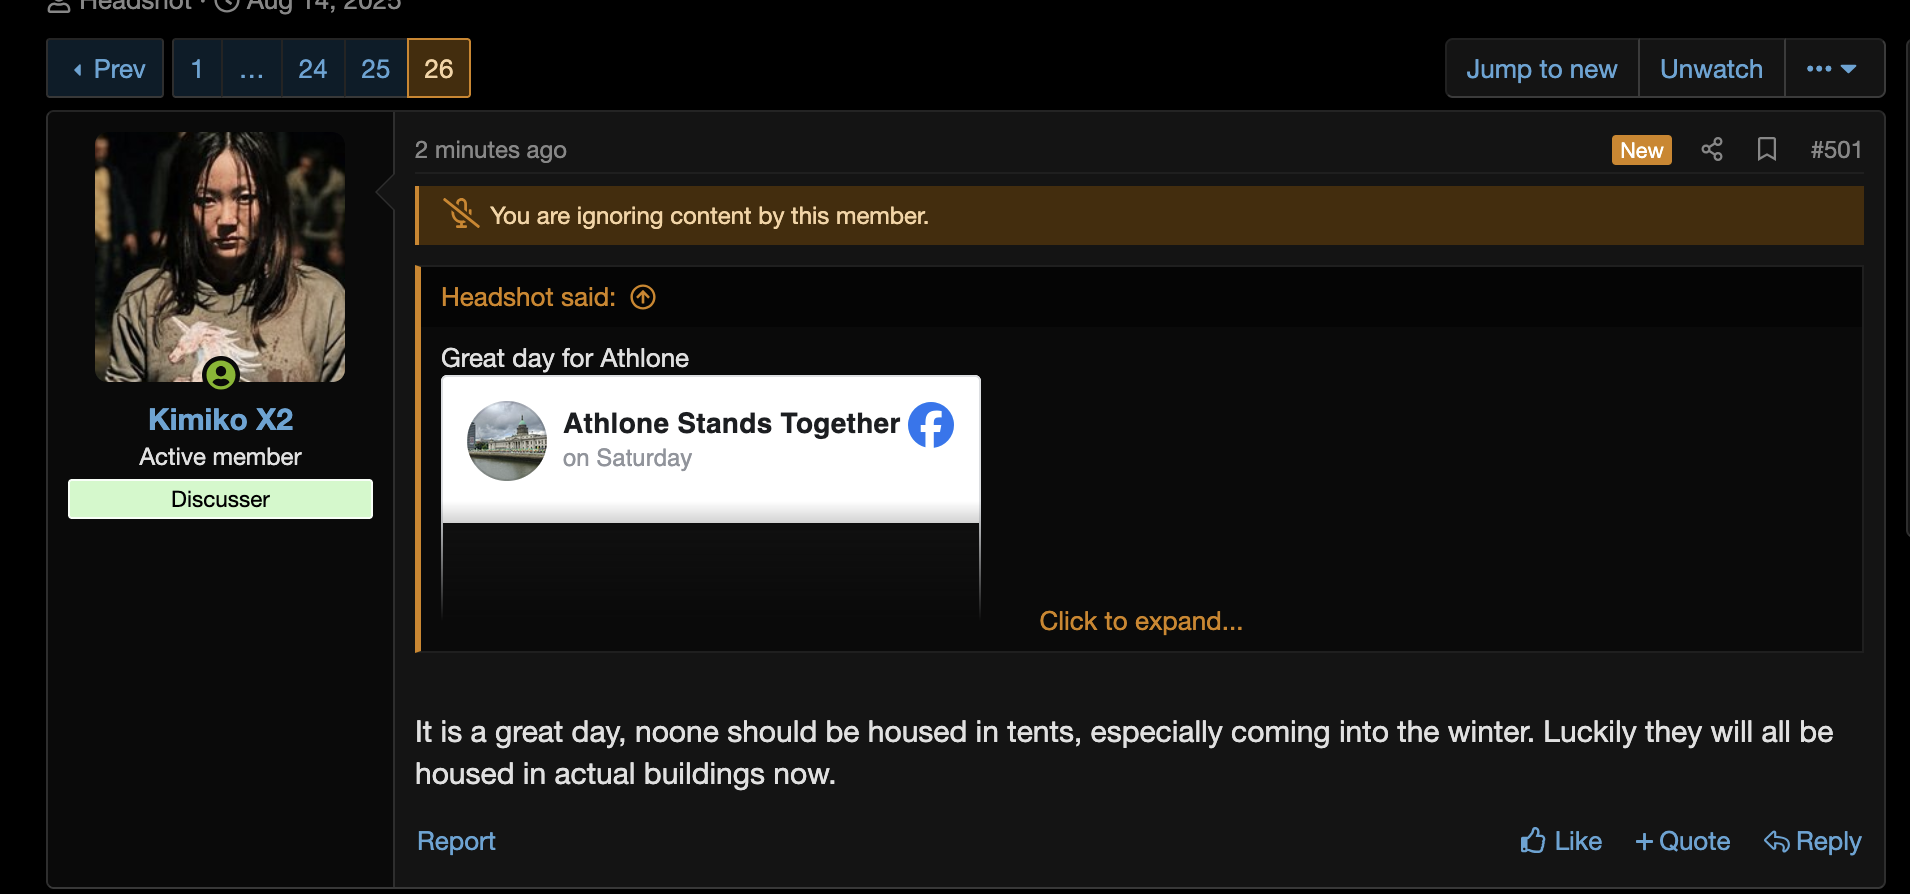
Task: Go to the previous page with Prev
Action: click(106, 69)
